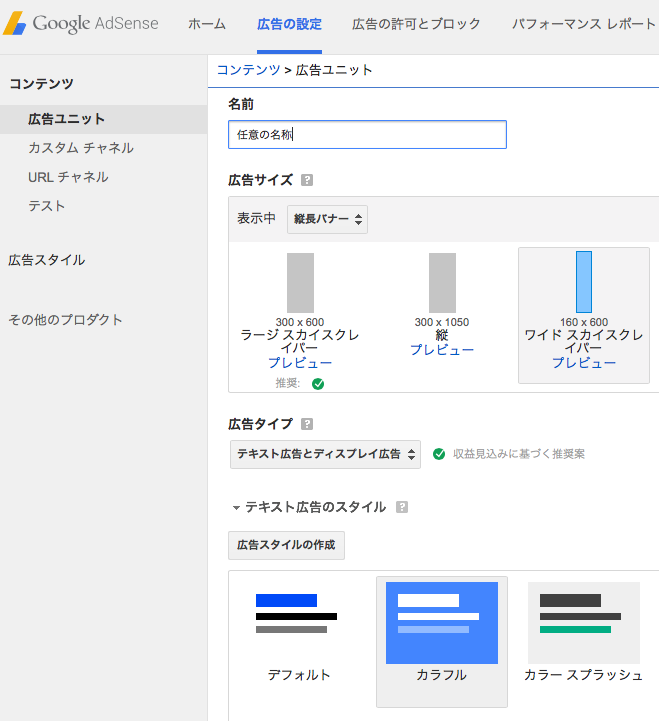Open the 縦長バナー size dropdown
The width and height of the screenshot is (659, 721).
click(x=327, y=219)
